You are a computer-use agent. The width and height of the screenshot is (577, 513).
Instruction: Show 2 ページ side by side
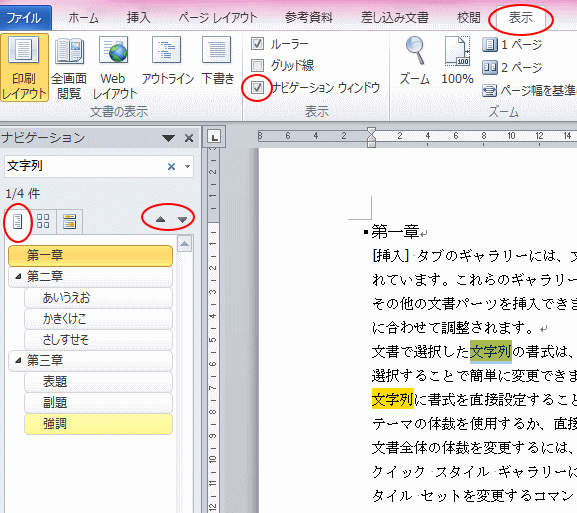point(512,68)
